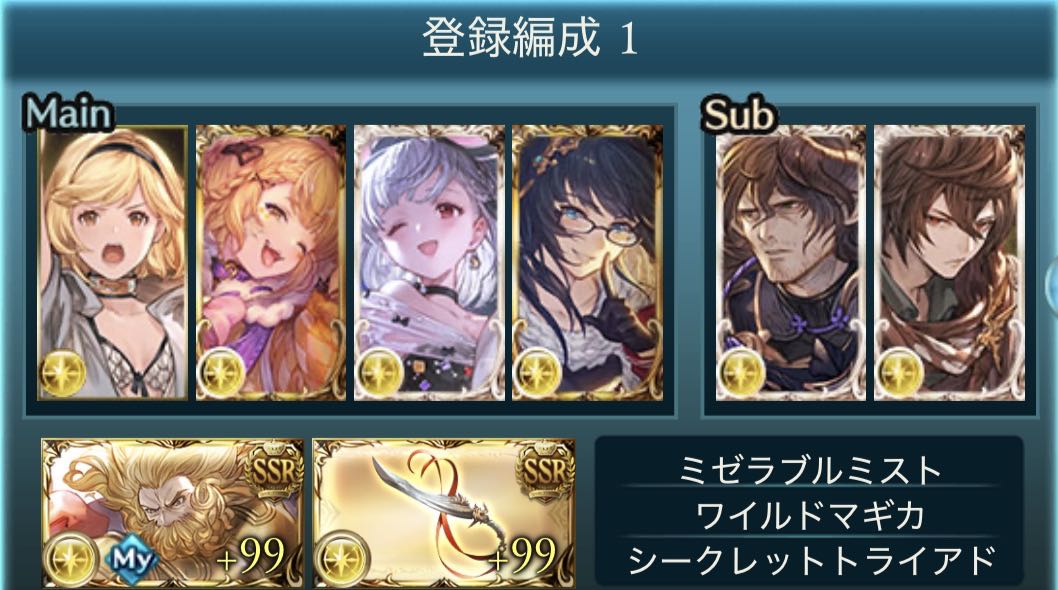This screenshot has height=590, width=1058.
Task: Select the dark-haired character with glasses
Action: pos(587,263)
